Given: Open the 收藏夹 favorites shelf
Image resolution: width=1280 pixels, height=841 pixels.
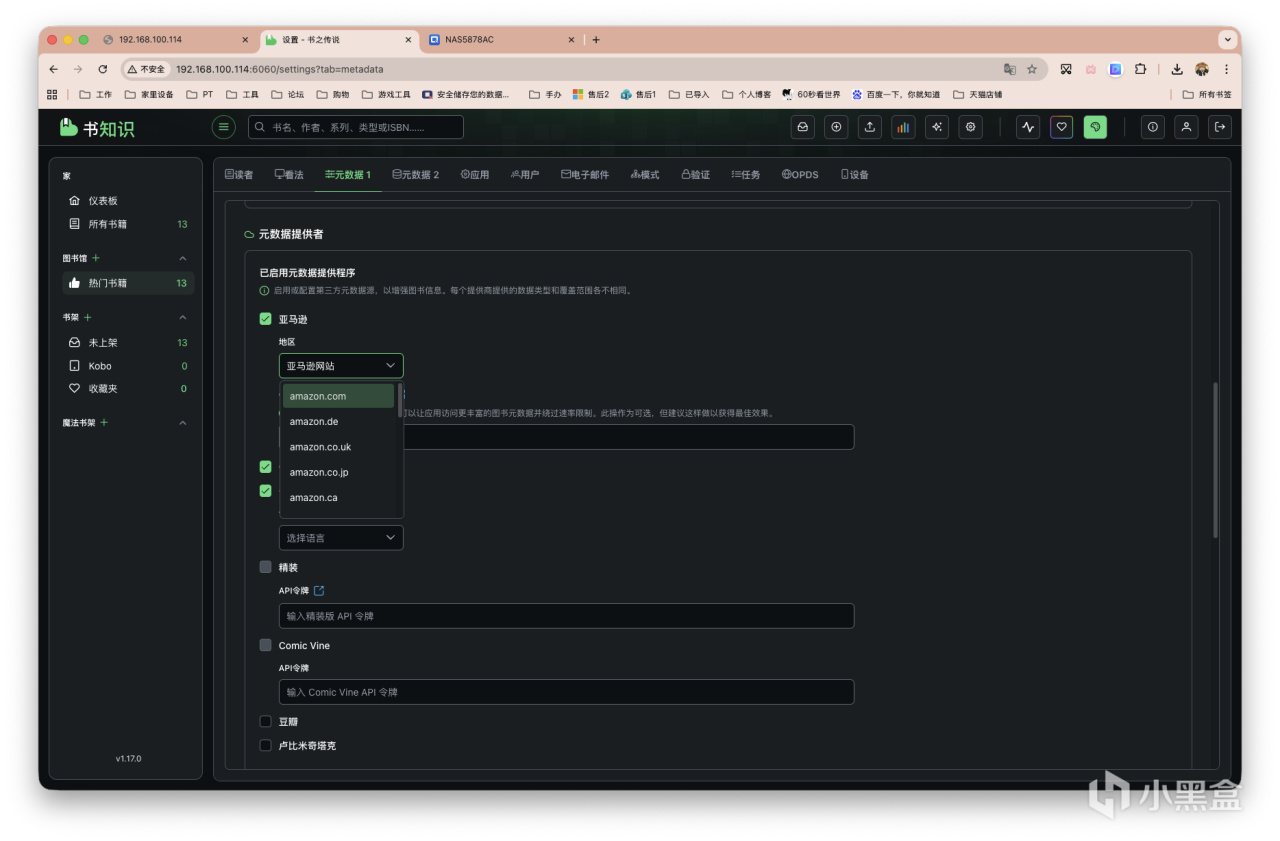Looking at the screenshot, I should [128, 389].
